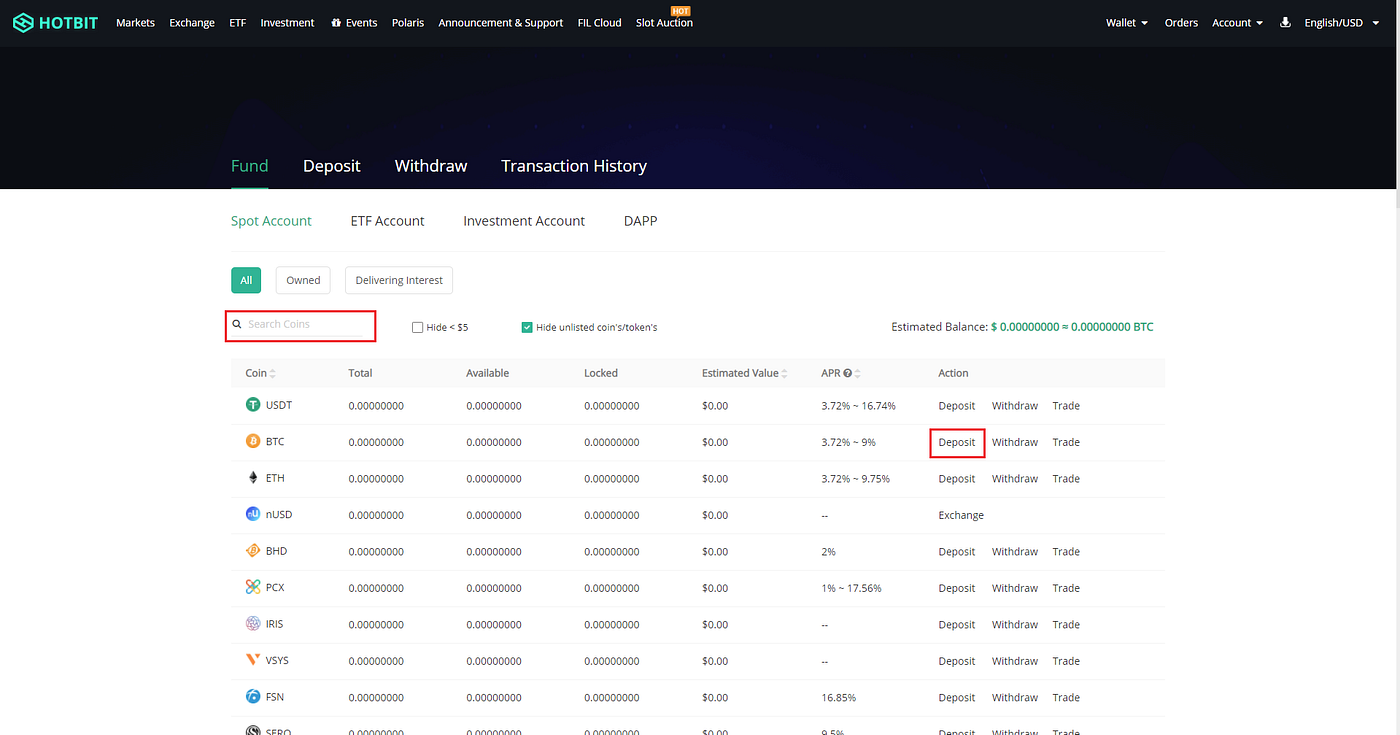Open the Markets menu
Image resolution: width=1400 pixels, height=735 pixels.
[135, 22]
